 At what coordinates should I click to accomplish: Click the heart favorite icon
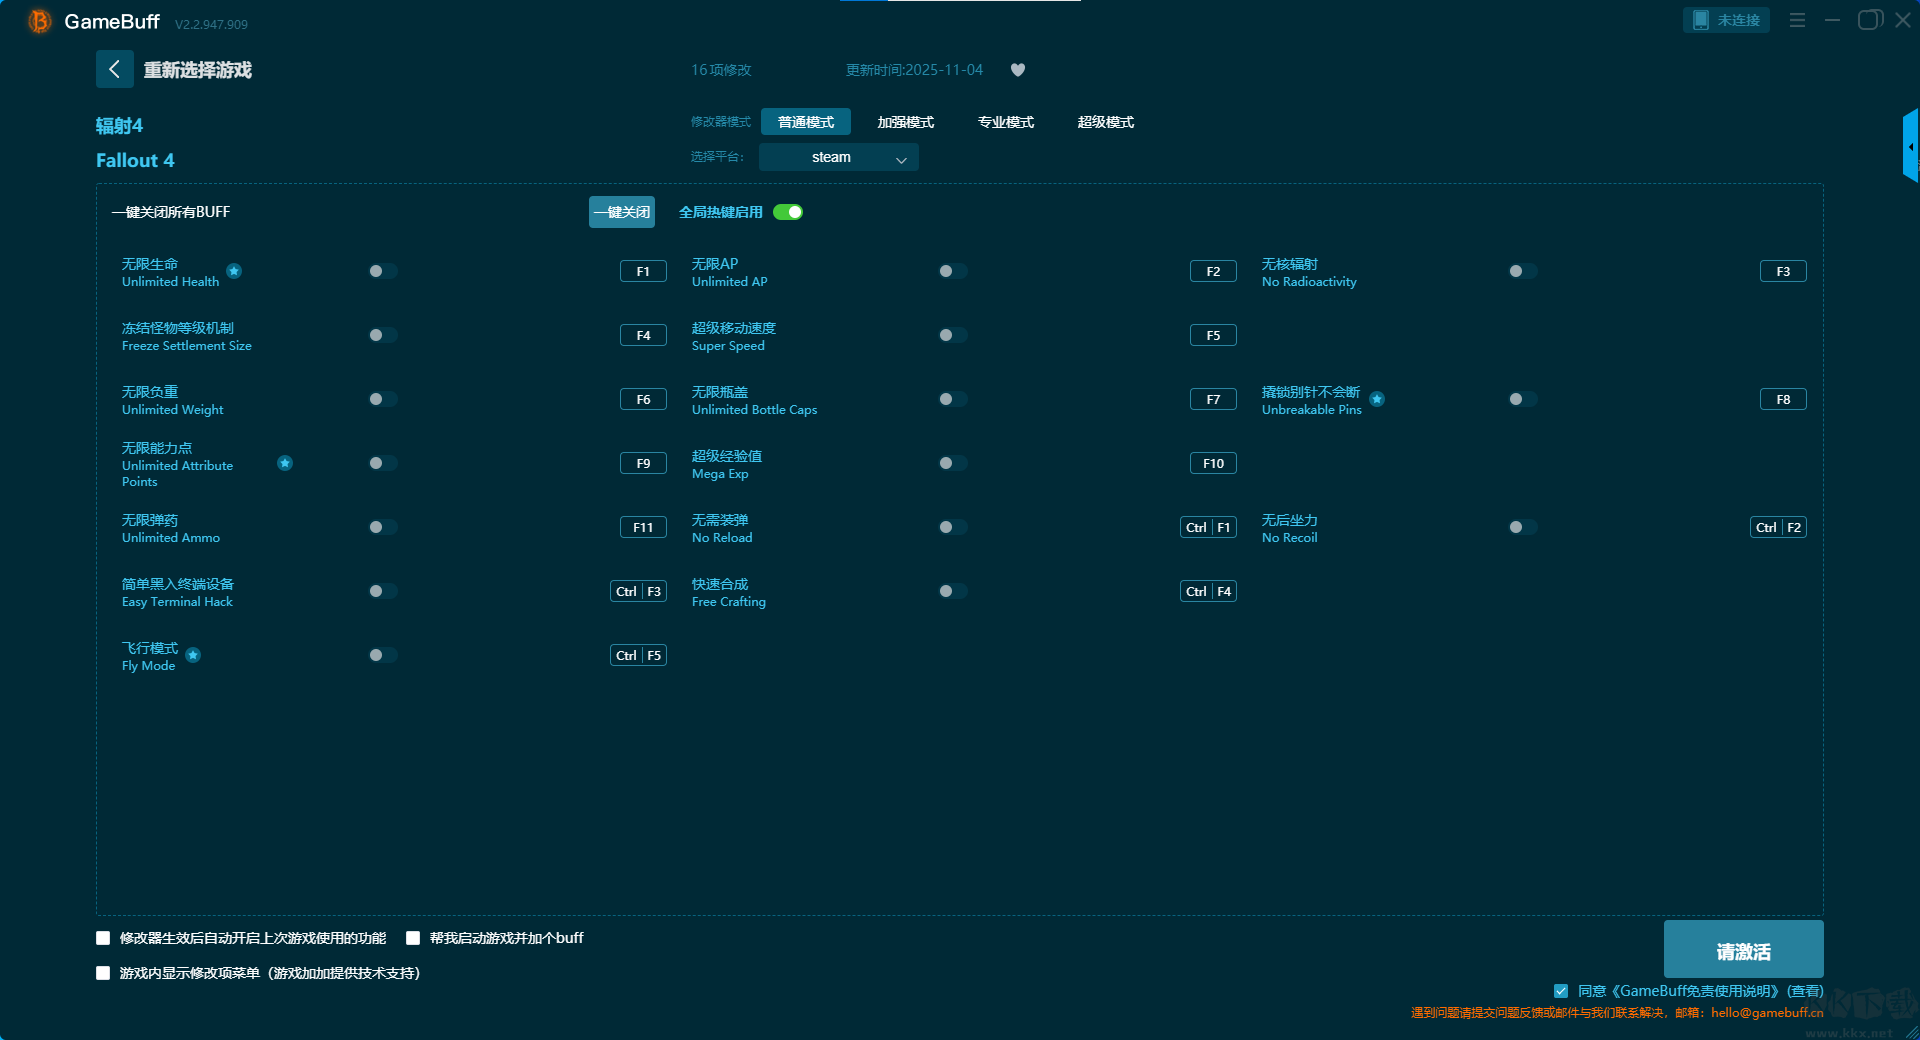tap(1018, 70)
